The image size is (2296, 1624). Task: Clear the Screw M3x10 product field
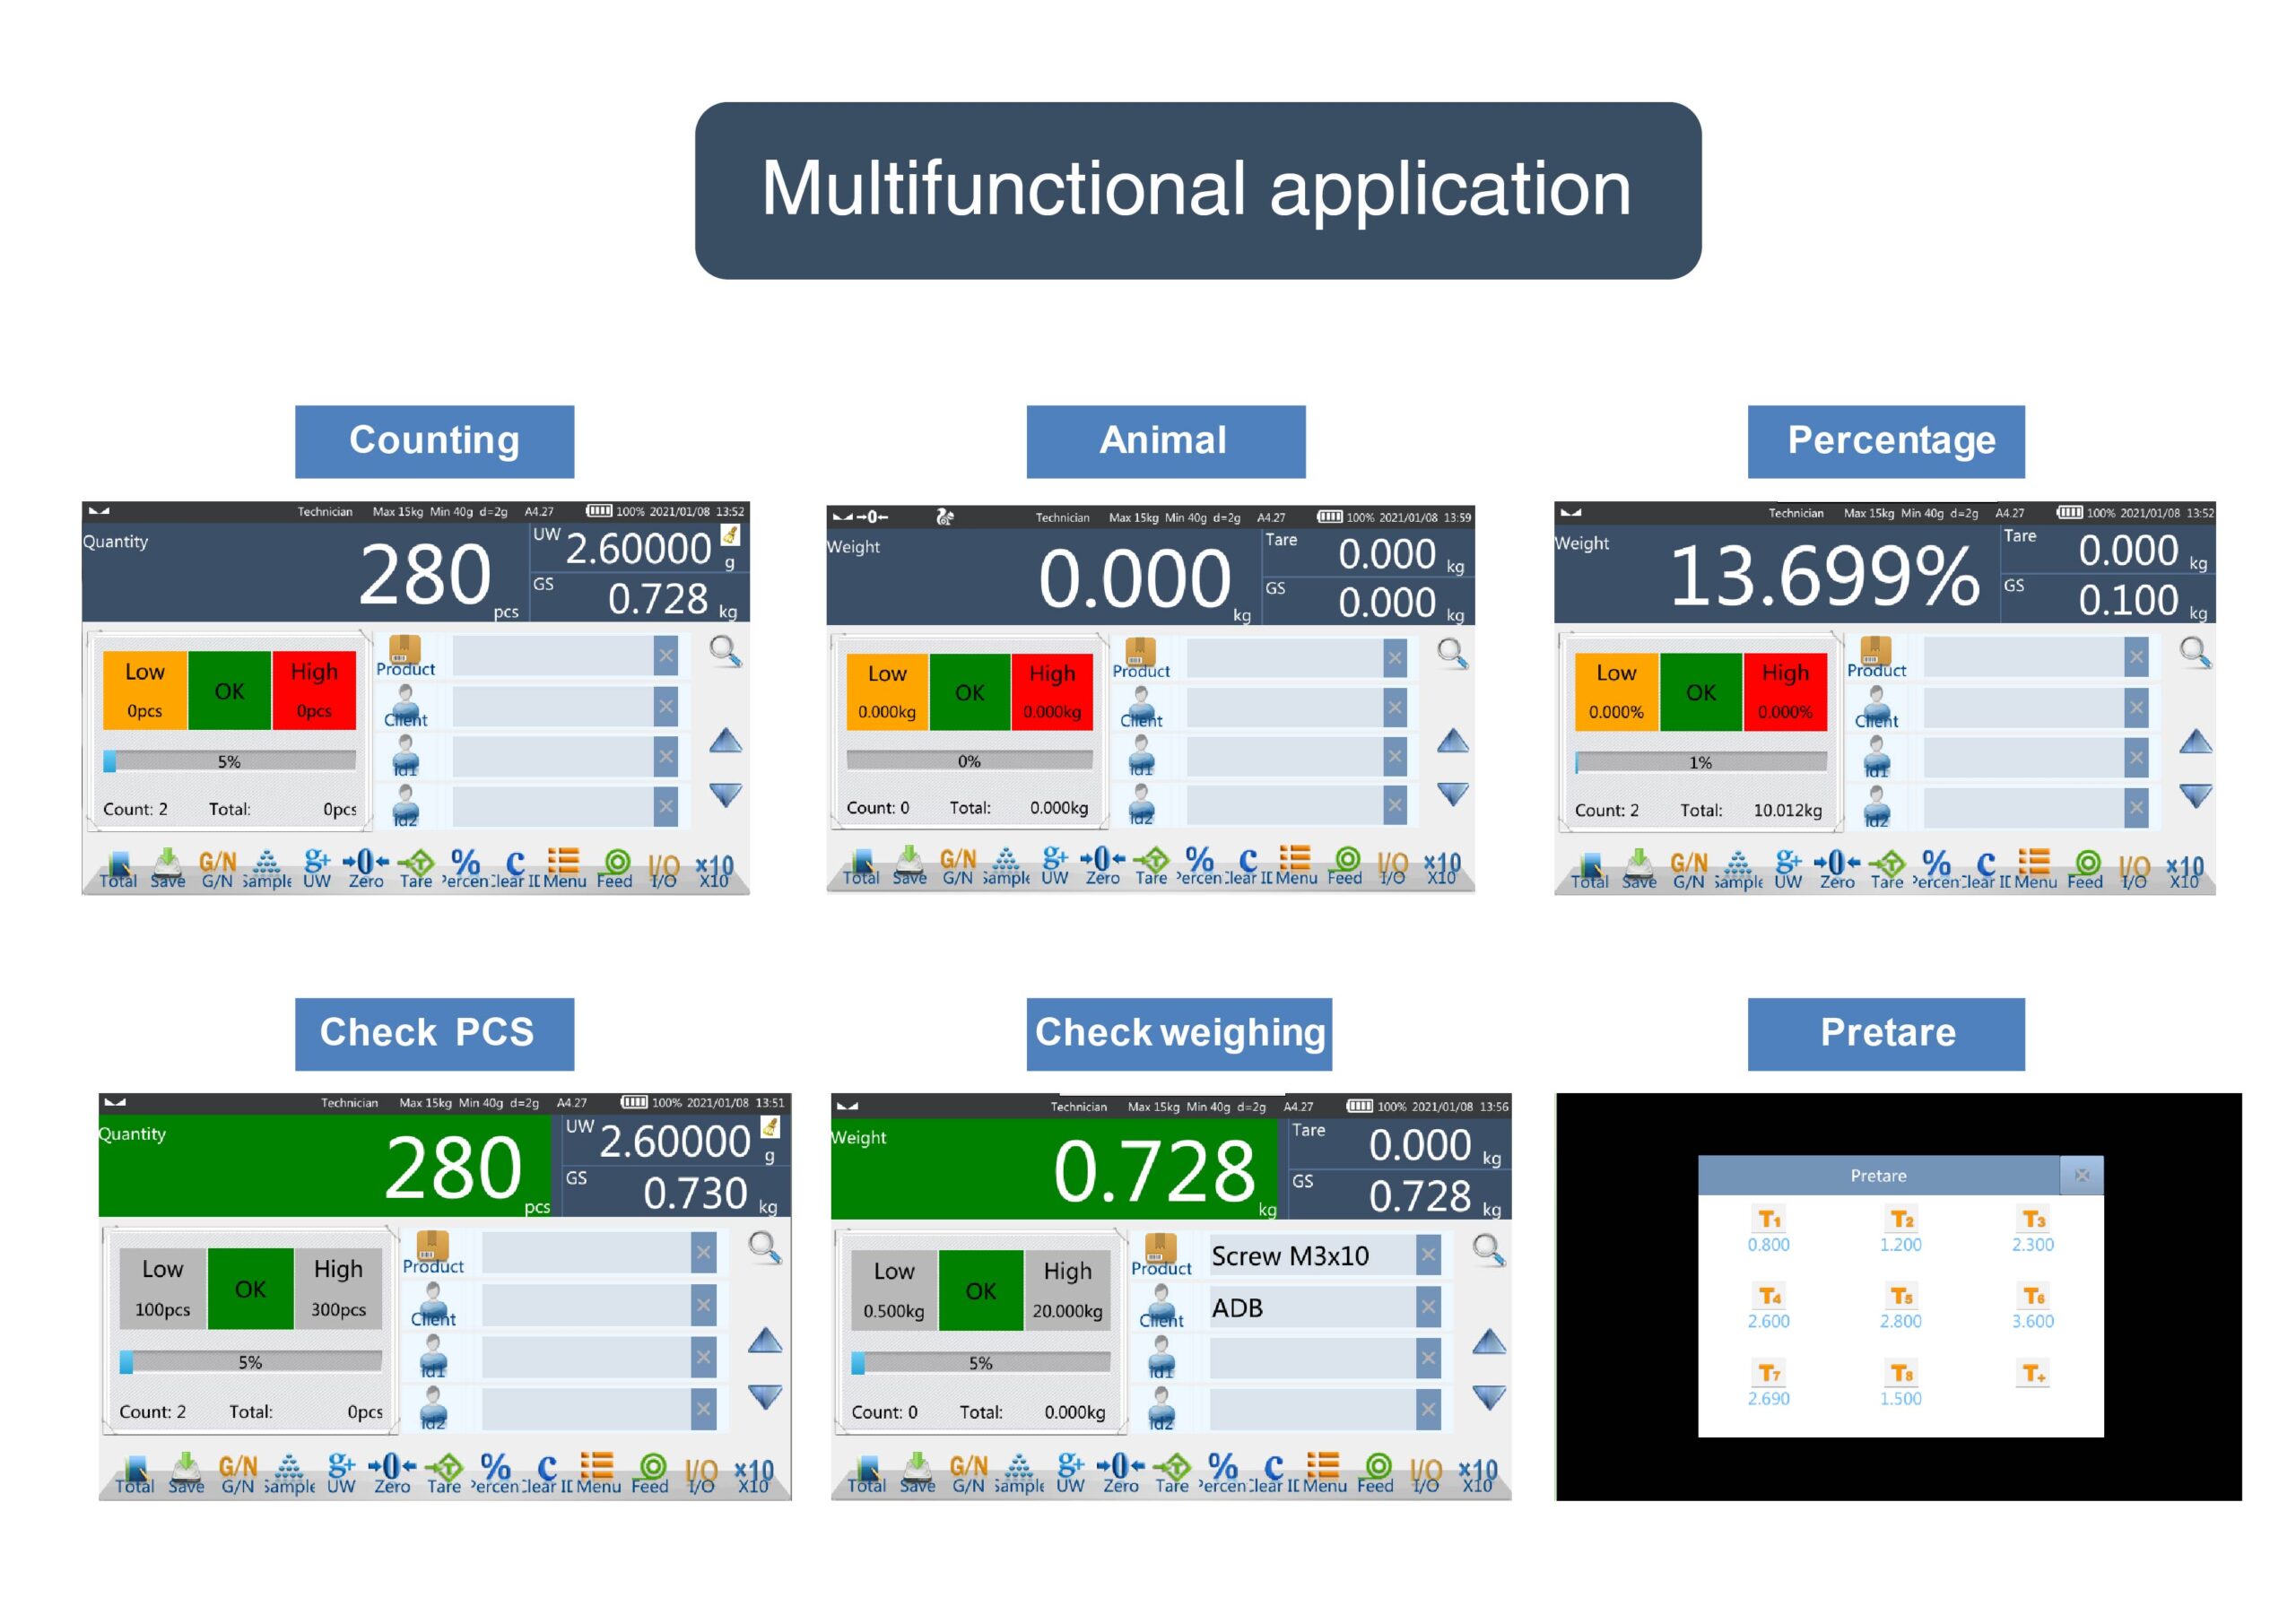click(x=1428, y=1255)
